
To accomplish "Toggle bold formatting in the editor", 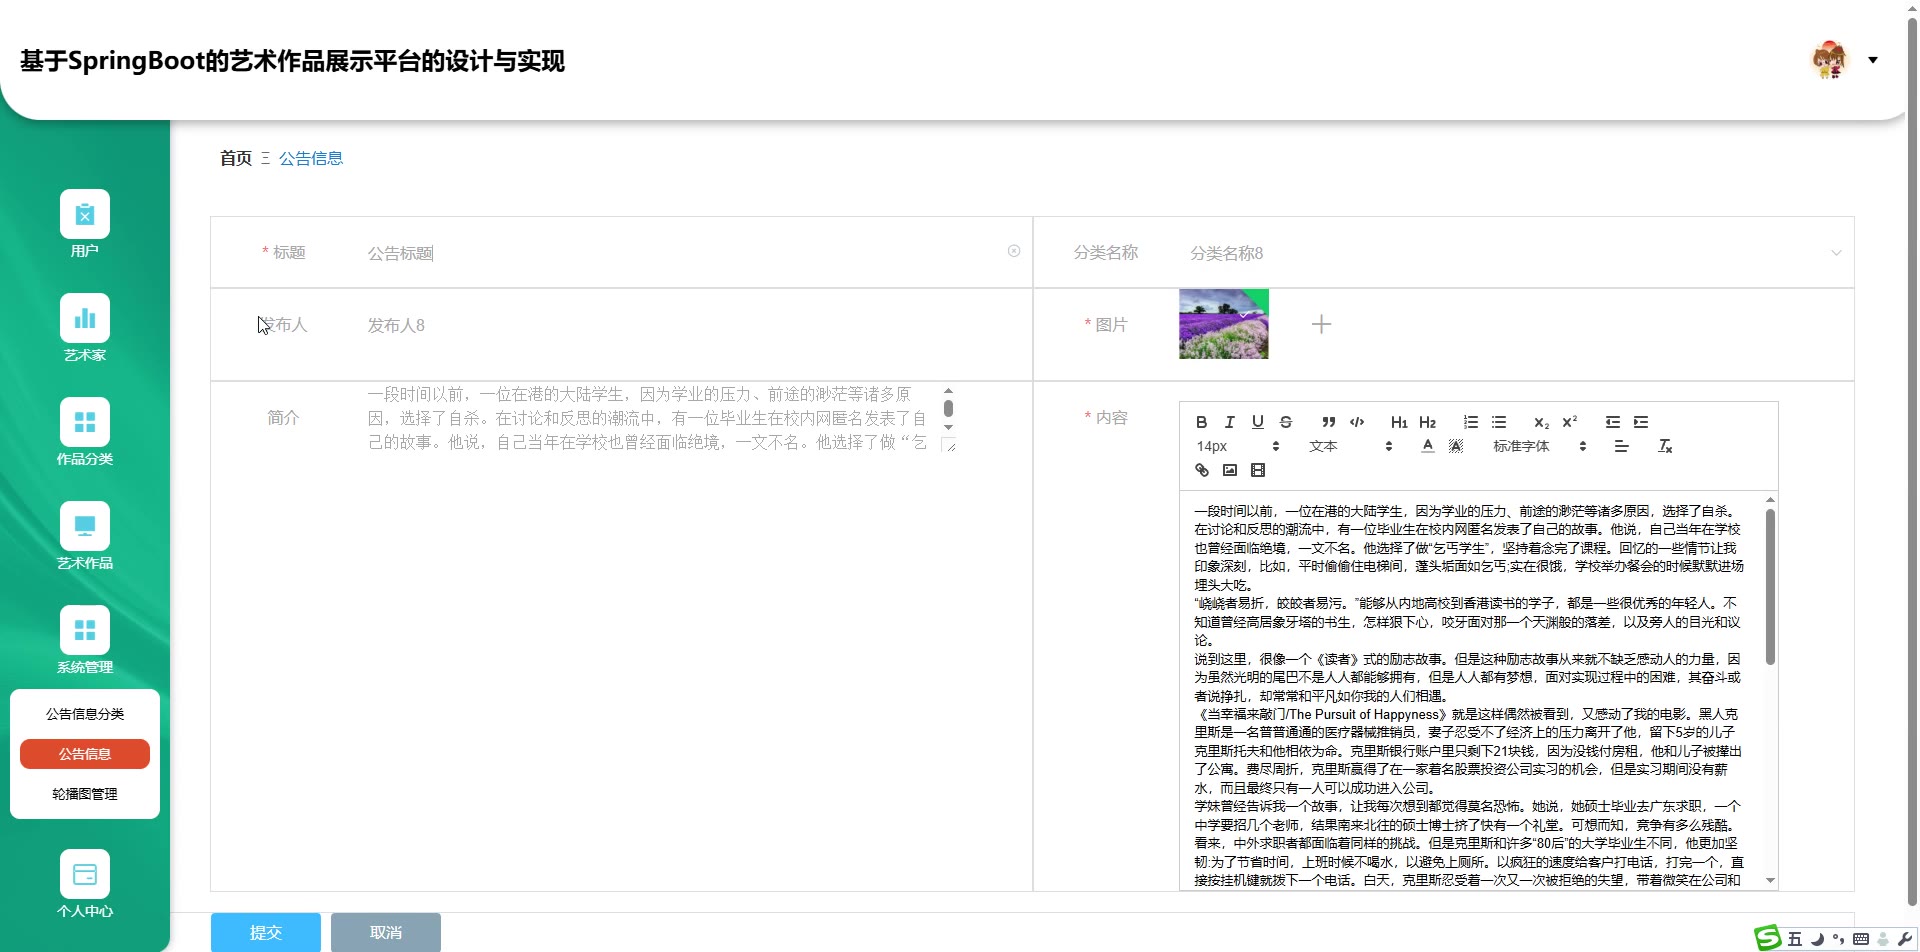I will 1202,422.
